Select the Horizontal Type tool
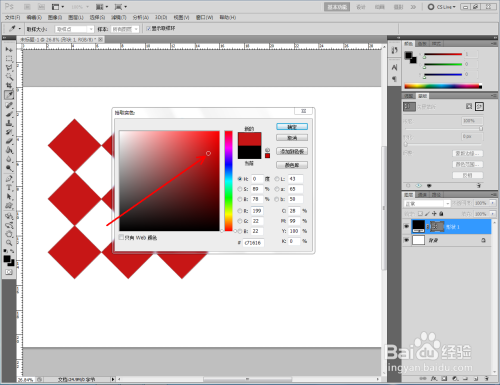 coord(9,188)
